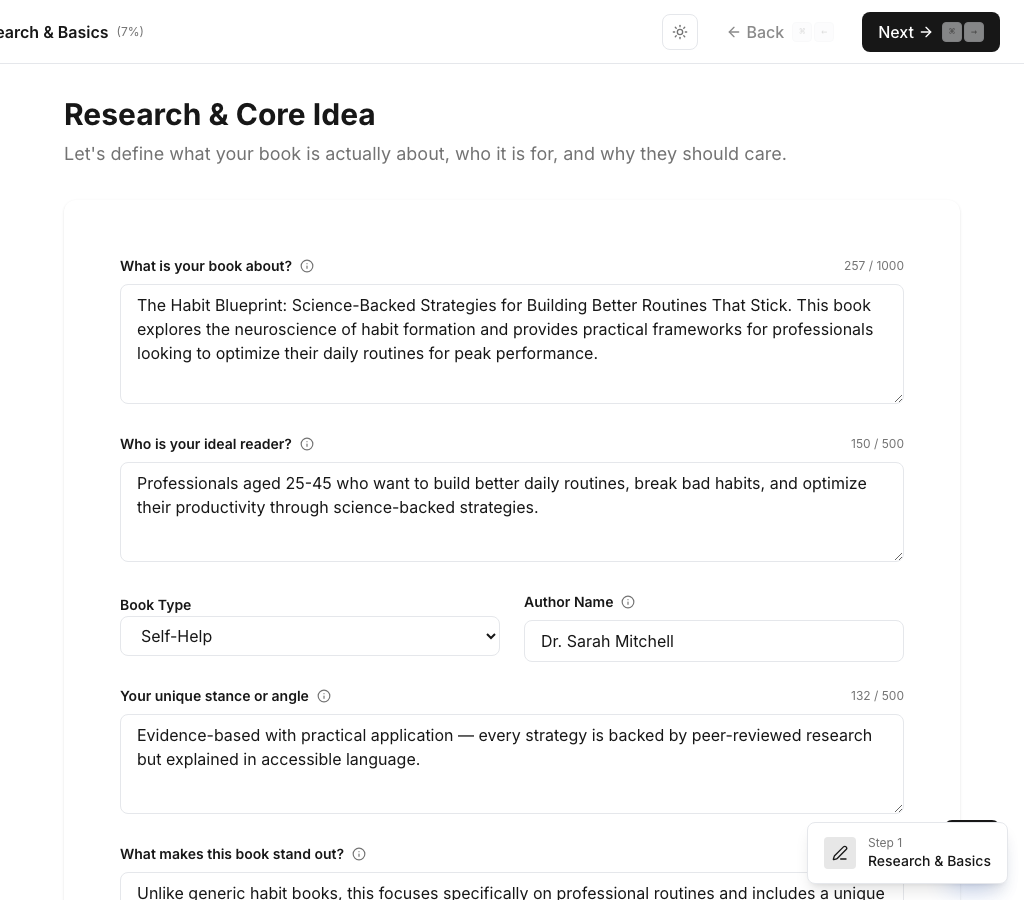Image resolution: width=1024 pixels, height=900 pixels.
Task: Click the keyboard shortcut badge inside Next button
Action: [963, 32]
